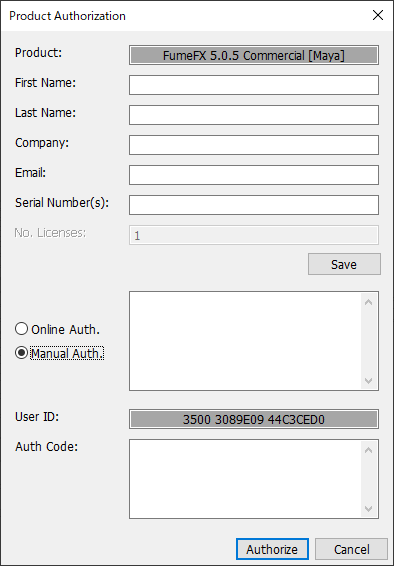Click the Save button
Screen dimensions: 394x566
pos(344,264)
